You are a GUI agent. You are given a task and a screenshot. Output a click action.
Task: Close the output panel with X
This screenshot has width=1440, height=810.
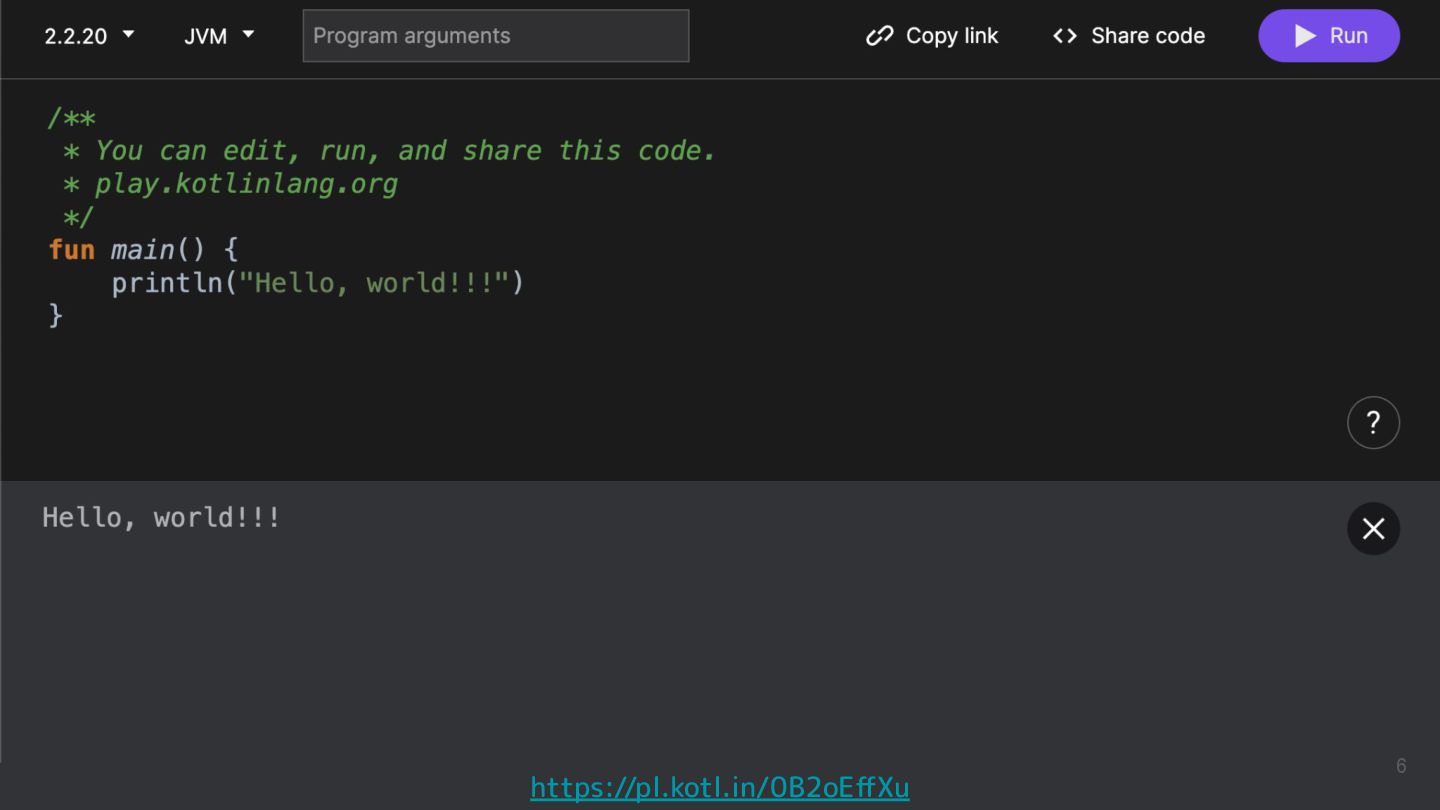pos(1373,529)
